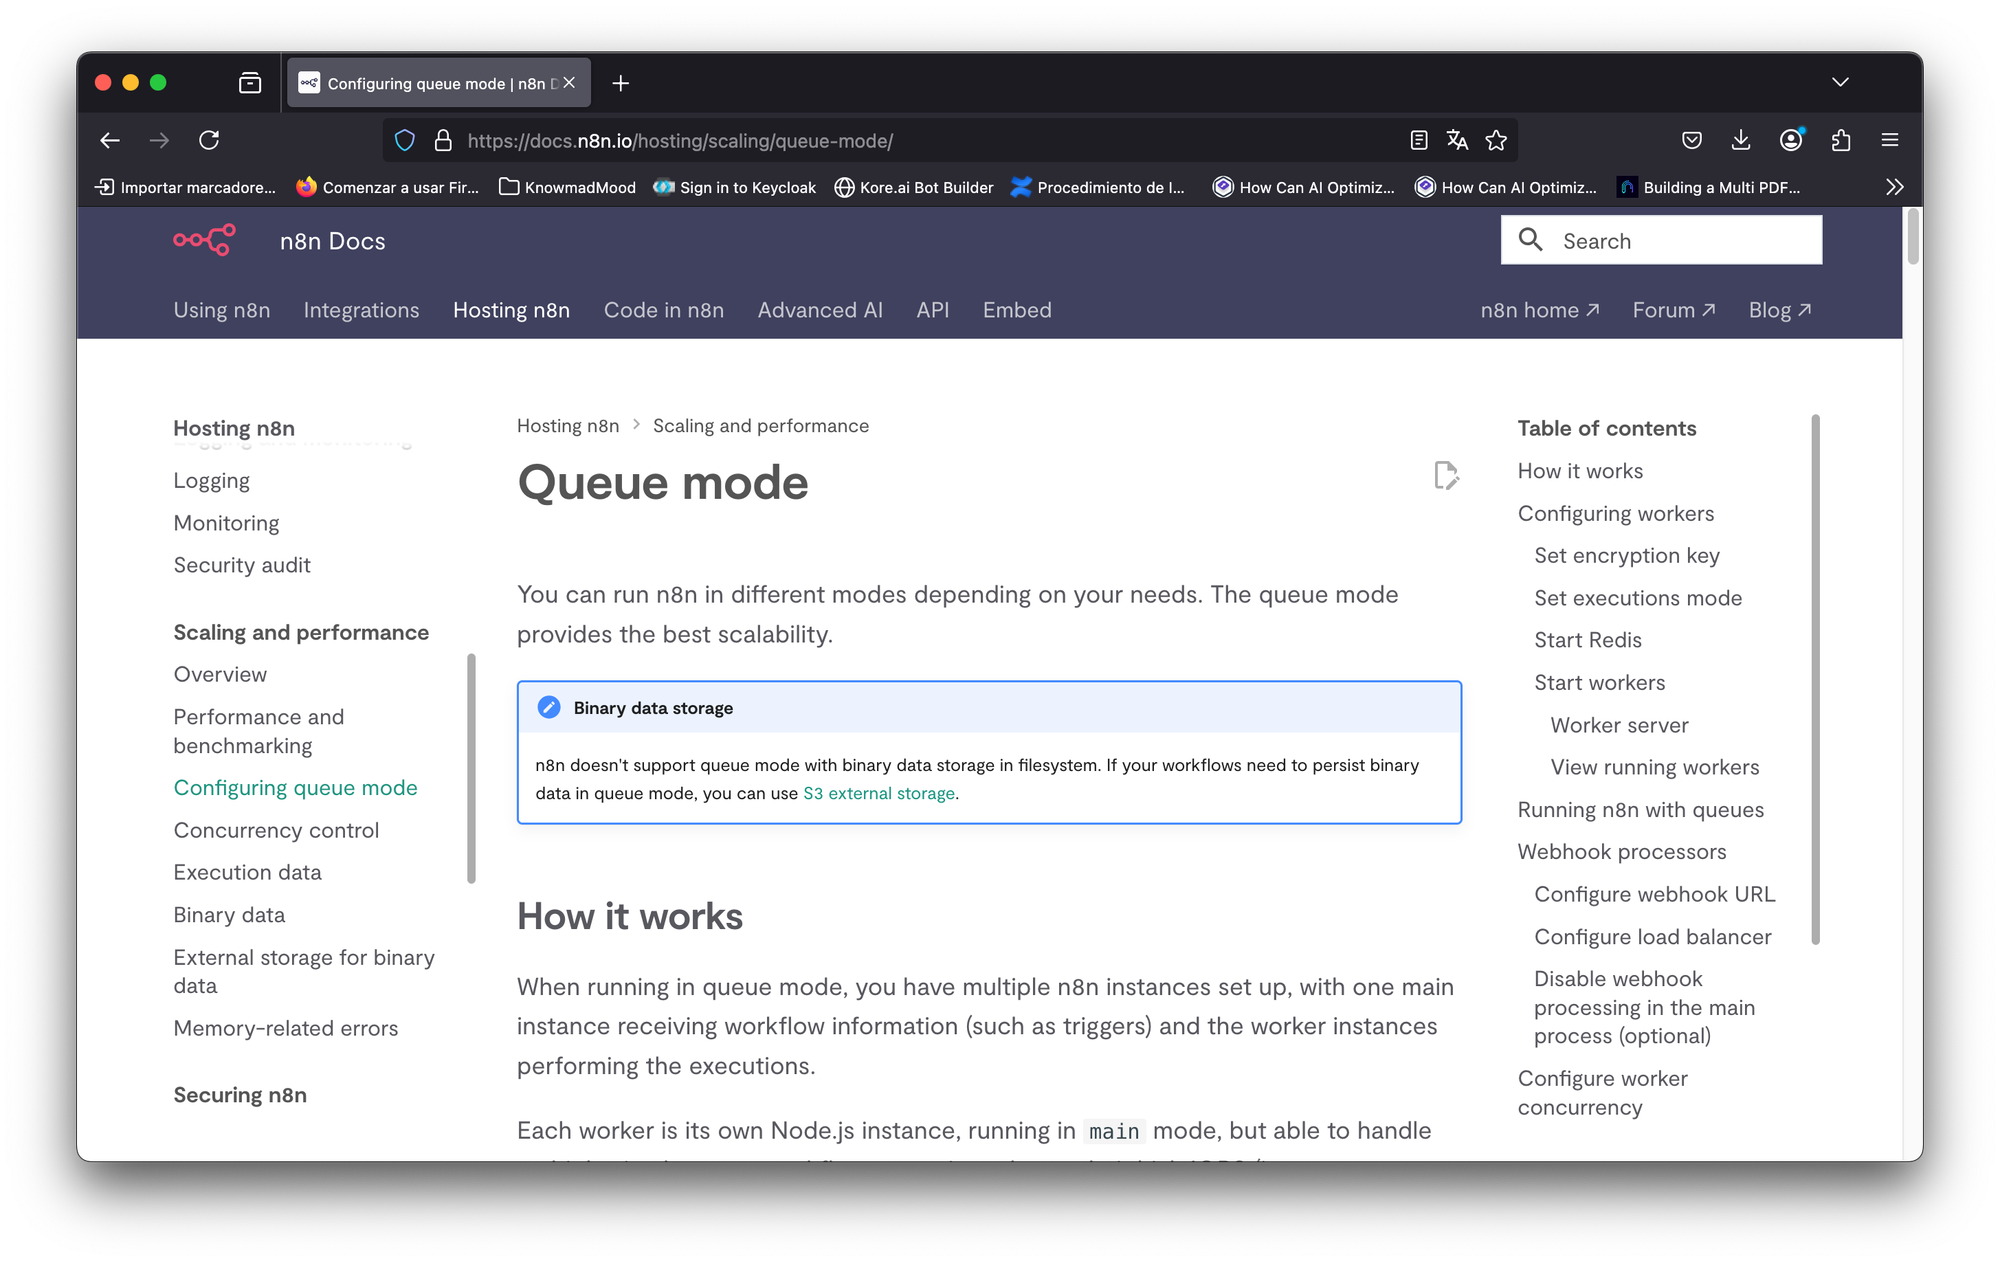The image size is (2000, 1263).
Task: Open the Firefox downloads panel
Action: [x=1741, y=141]
